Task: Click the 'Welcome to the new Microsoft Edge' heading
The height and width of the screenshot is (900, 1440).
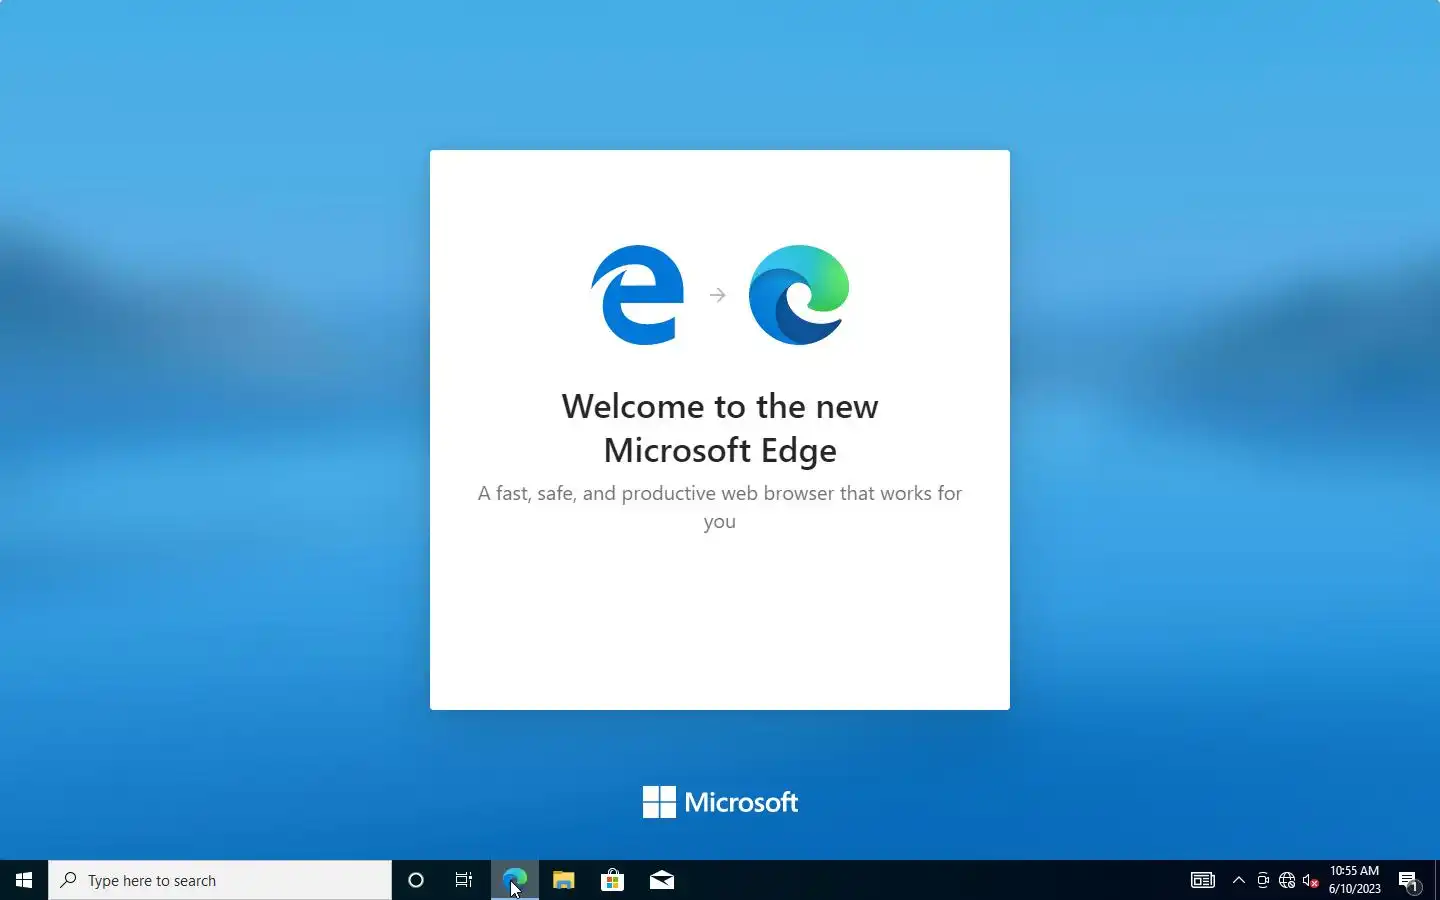Action: 720,428
